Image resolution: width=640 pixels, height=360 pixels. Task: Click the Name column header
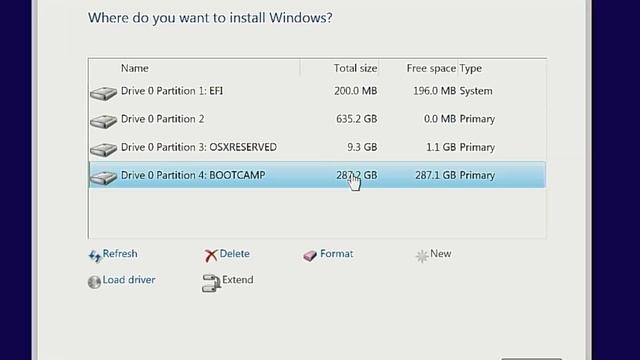point(135,68)
